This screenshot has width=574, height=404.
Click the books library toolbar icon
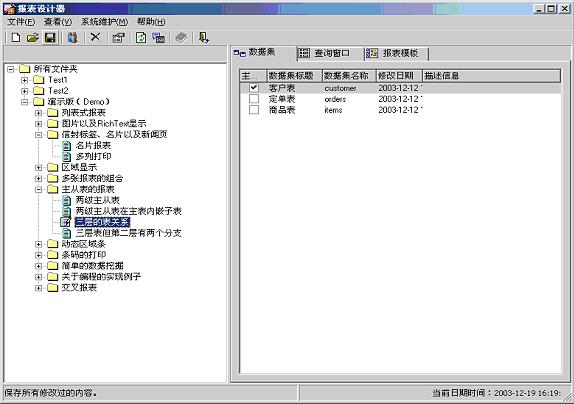[x=72, y=37]
